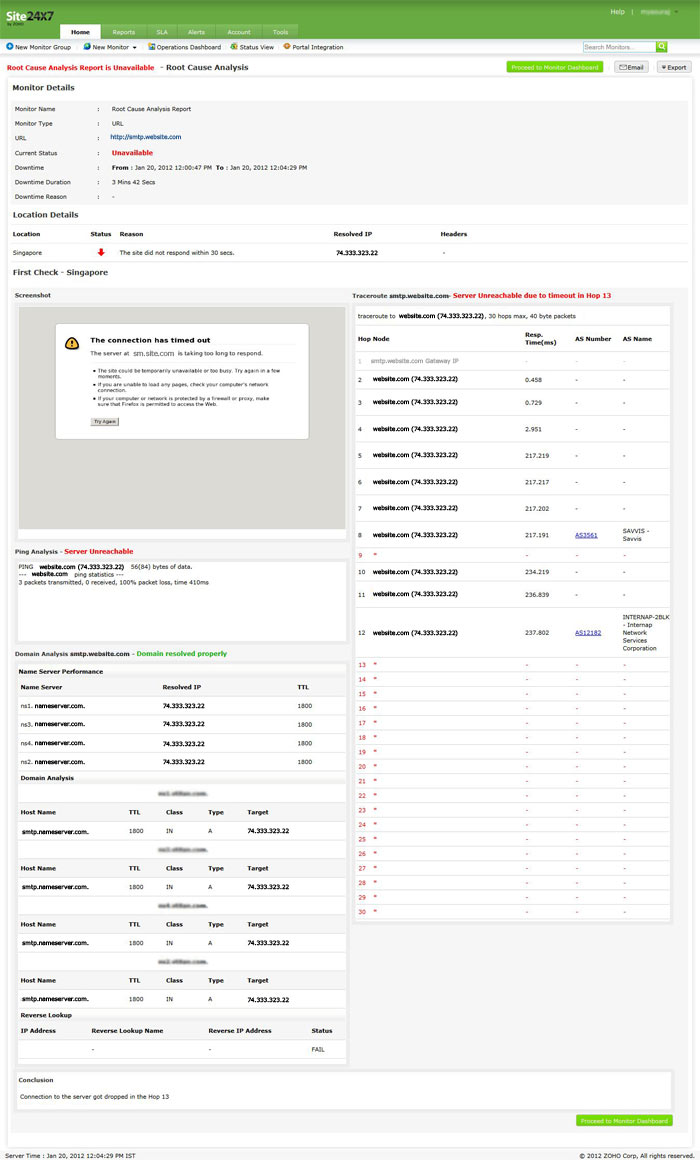This screenshot has width=700, height=1160.
Task: Click the warning icon in timeout screenshot
Action: pos(71,342)
